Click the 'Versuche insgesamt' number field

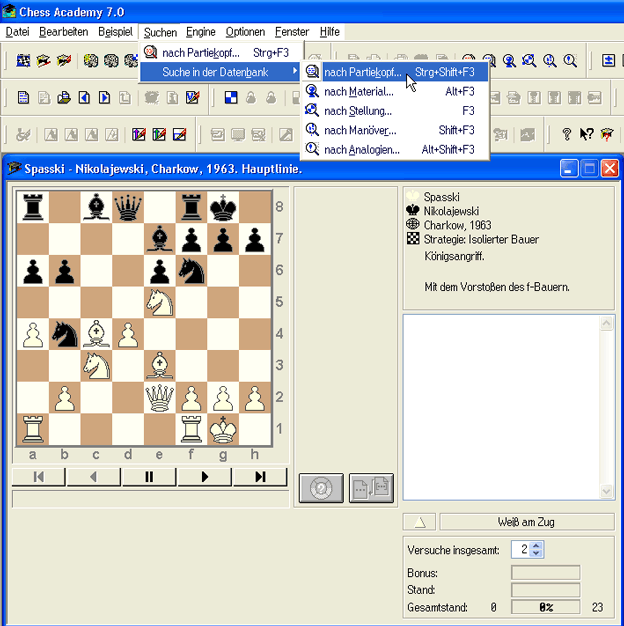click(521, 550)
